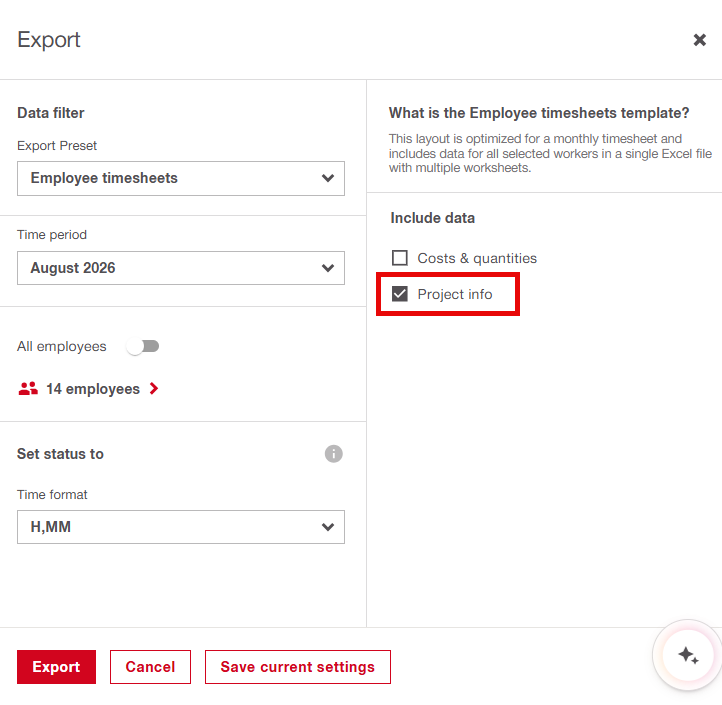Close the Export dialog with X icon
Viewport: 722px width, 705px height.
[x=699, y=40]
